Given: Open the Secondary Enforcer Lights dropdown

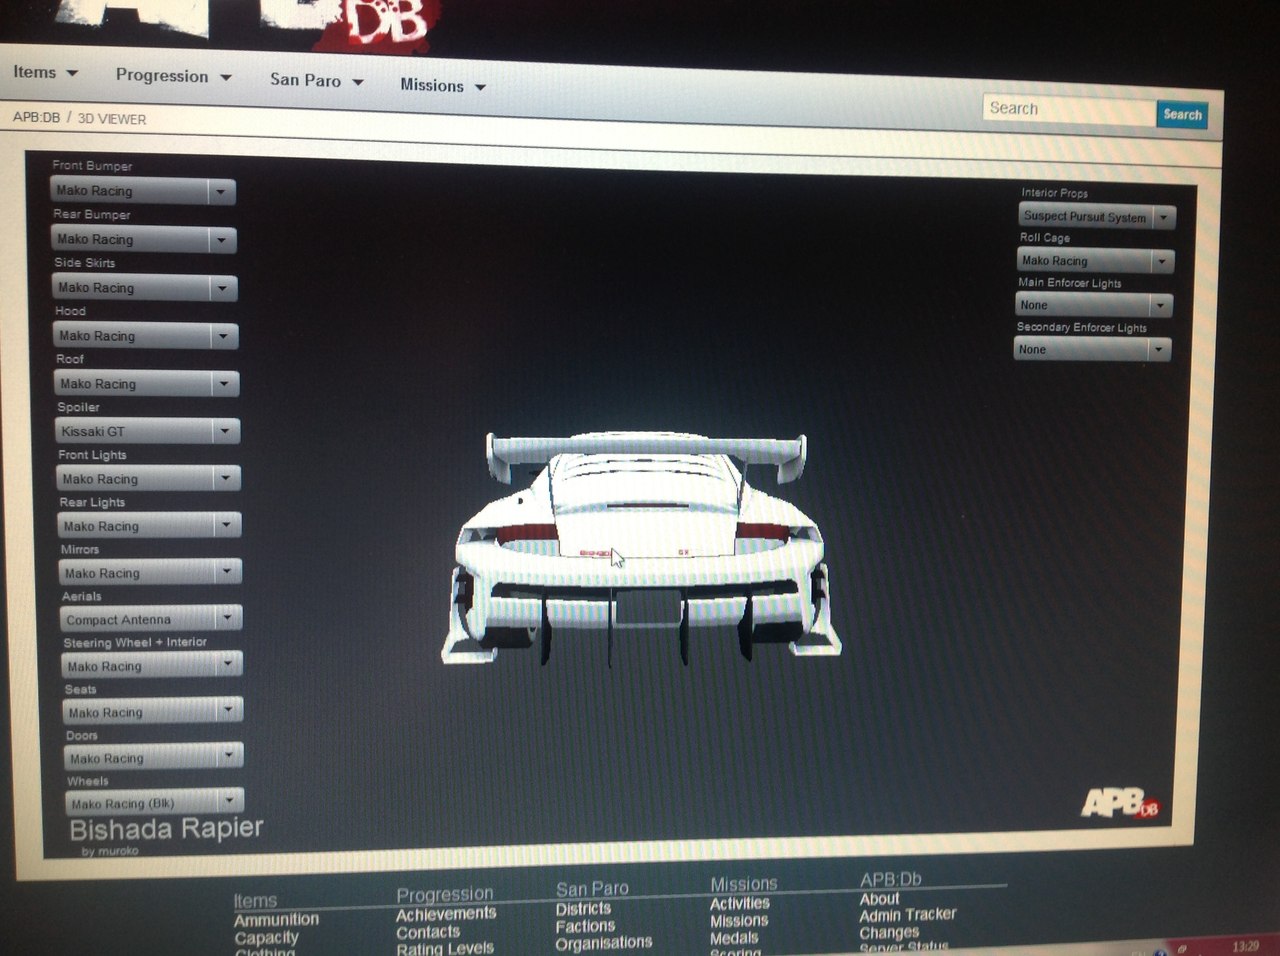Looking at the screenshot, I should 1091,349.
